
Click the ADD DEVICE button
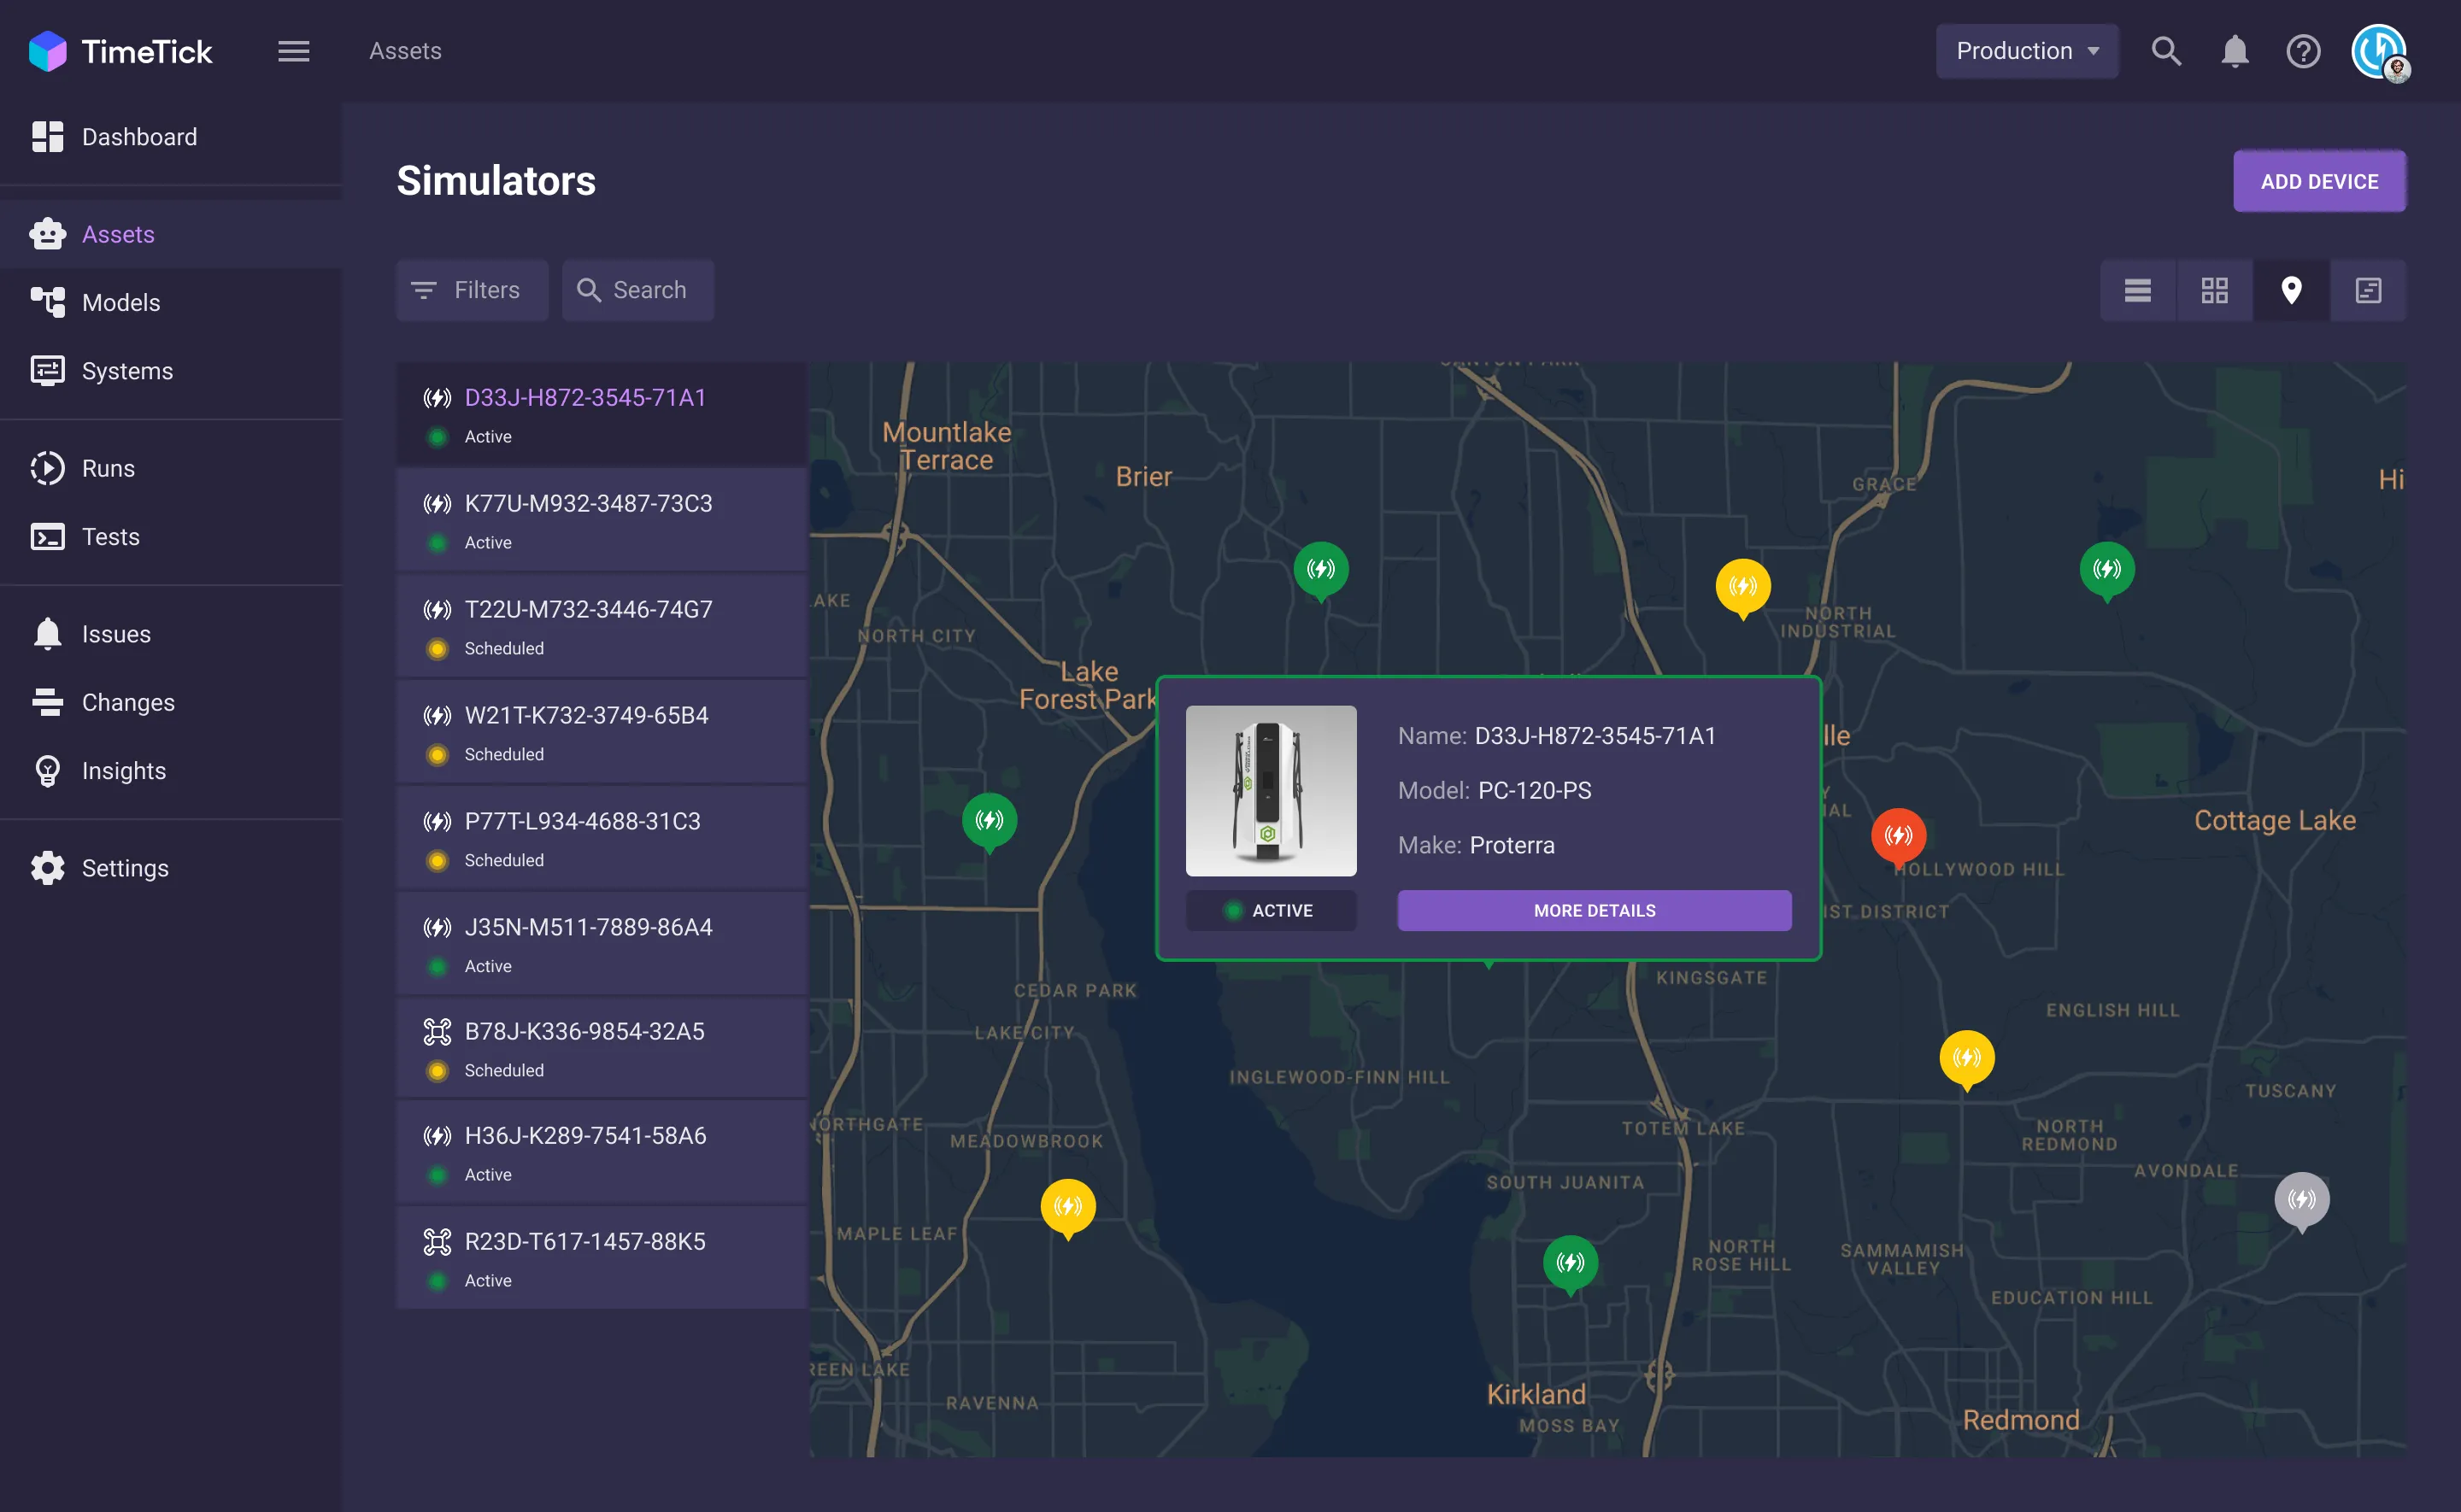pyautogui.click(x=2319, y=181)
